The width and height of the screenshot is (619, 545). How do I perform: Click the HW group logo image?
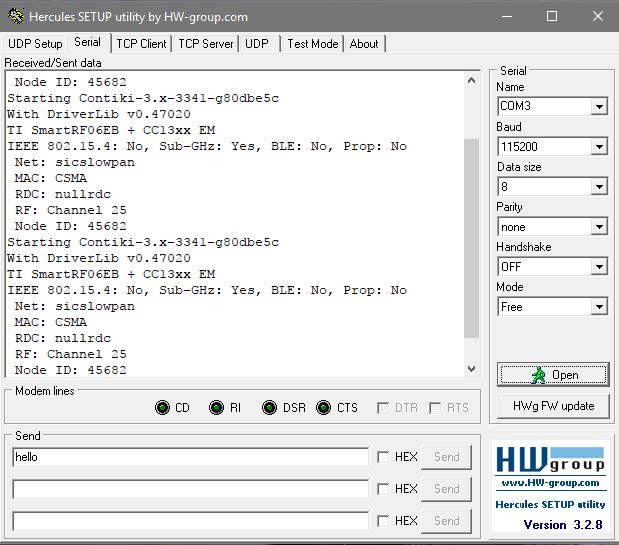point(550,460)
